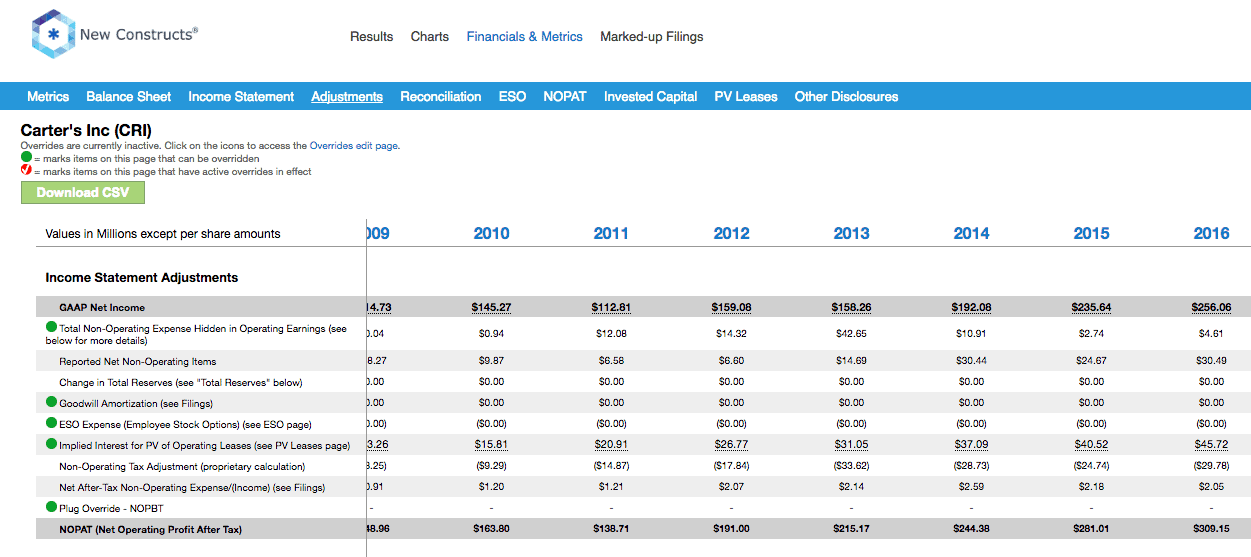Click the NOPAT row label

(150, 529)
